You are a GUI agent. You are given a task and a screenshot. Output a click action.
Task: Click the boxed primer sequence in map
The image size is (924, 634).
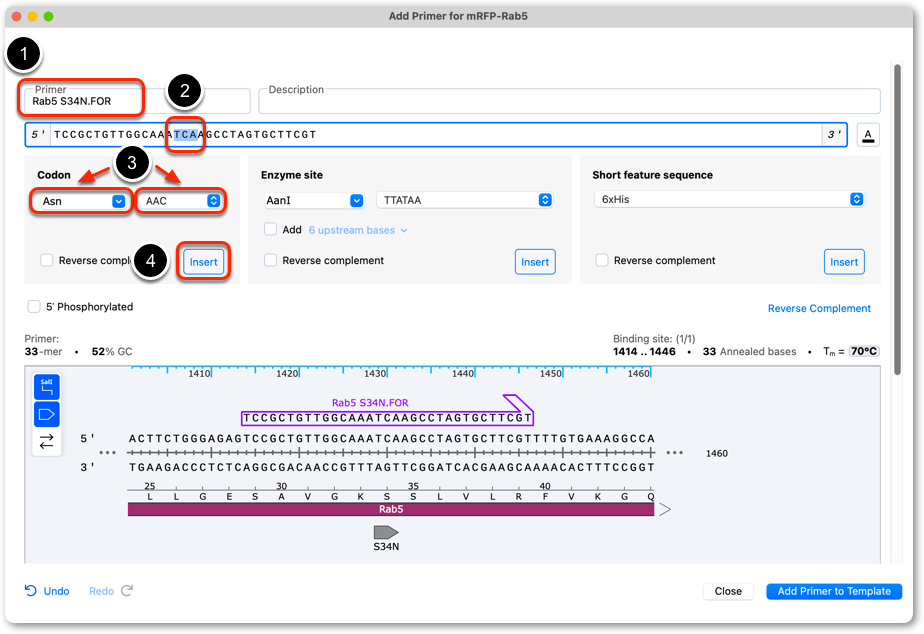[387, 418]
